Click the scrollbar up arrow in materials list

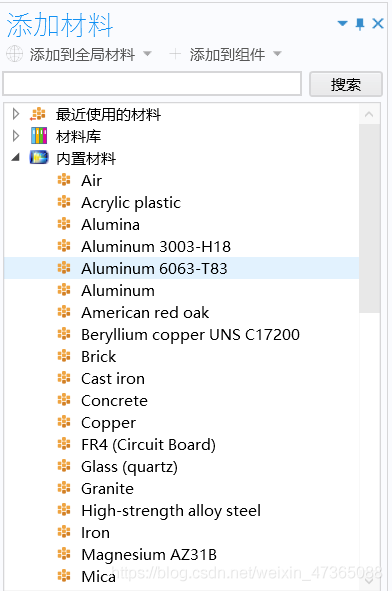coord(369,114)
